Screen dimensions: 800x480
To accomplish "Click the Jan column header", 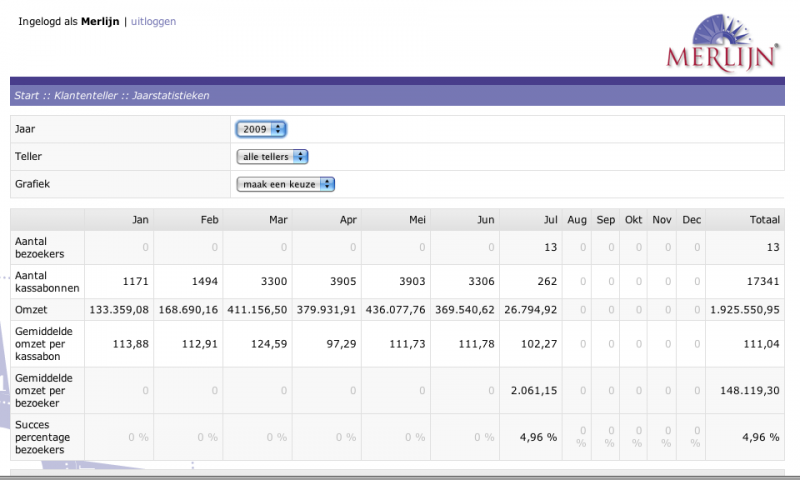I will (140, 219).
